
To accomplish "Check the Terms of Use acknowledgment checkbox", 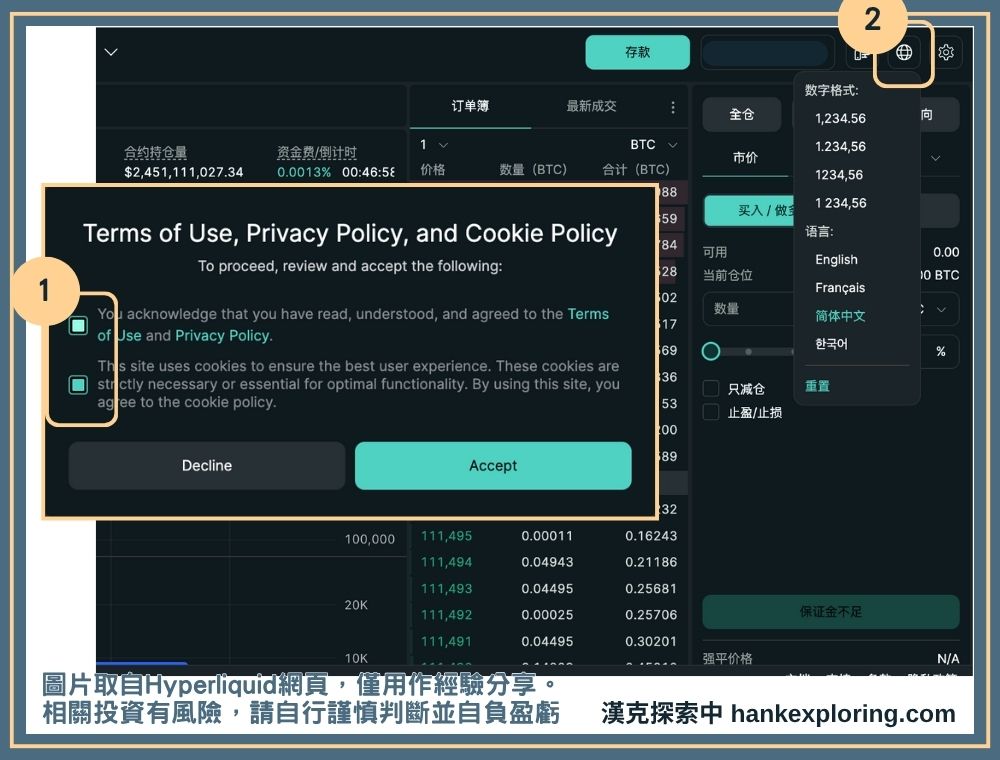I will pos(78,325).
